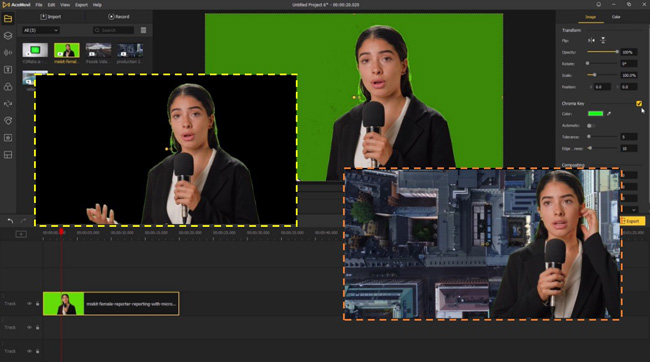Select the Pexels Video media thumbnail
This screenshot has width=650, height=362.
click(98, 50)
